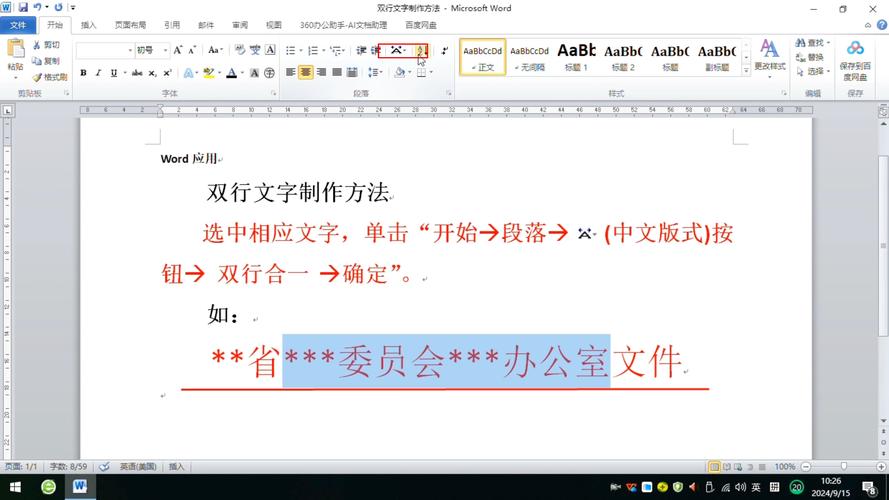Screen dimensions: 889x500
Task: Click the Sort A-Z icon
Action: pos(421,50)
